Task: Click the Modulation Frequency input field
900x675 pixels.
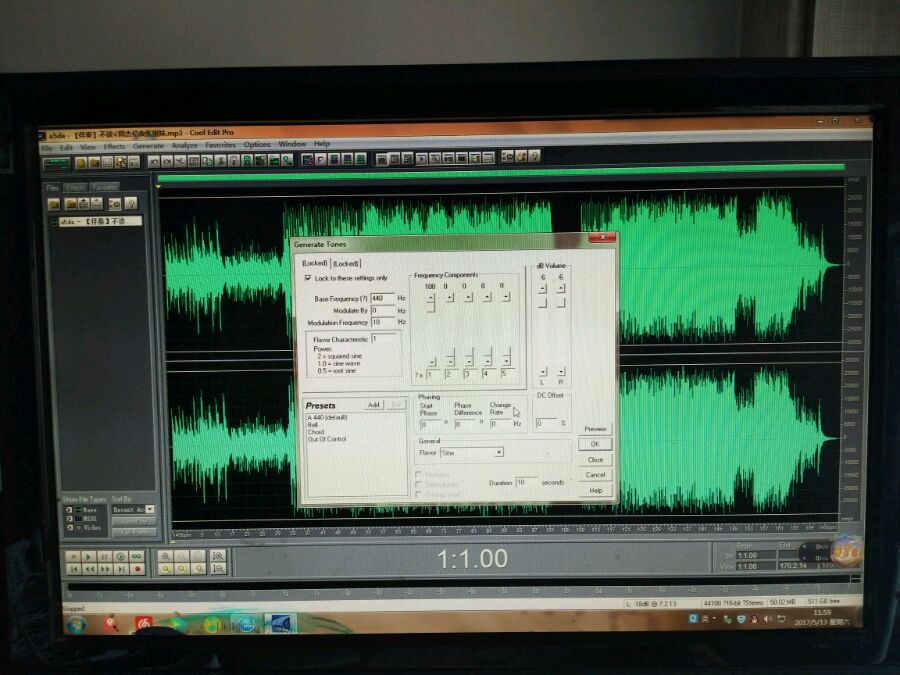Action: 382,322
